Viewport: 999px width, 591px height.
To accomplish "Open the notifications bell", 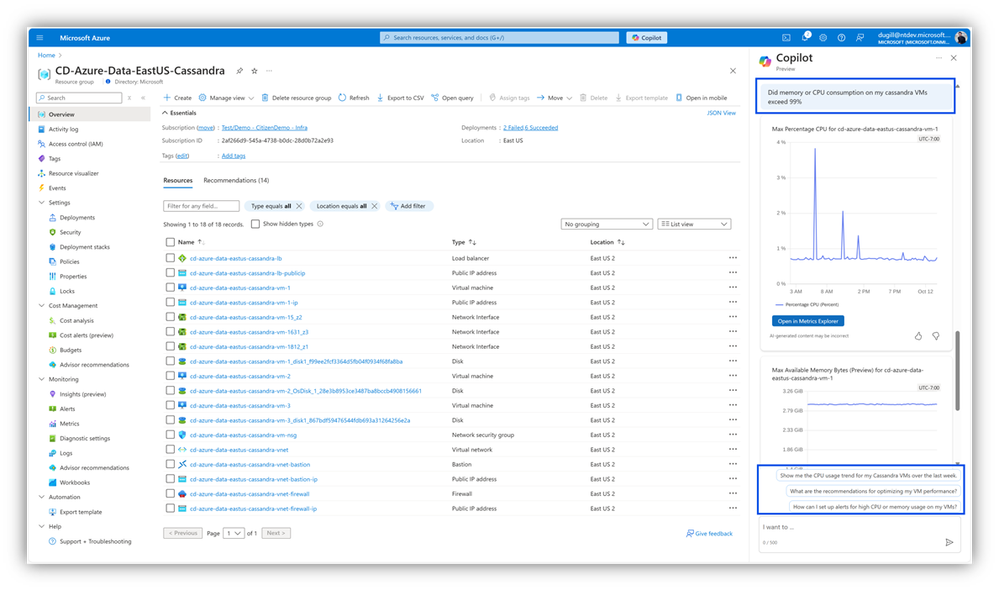I will (x=805, y=37).
